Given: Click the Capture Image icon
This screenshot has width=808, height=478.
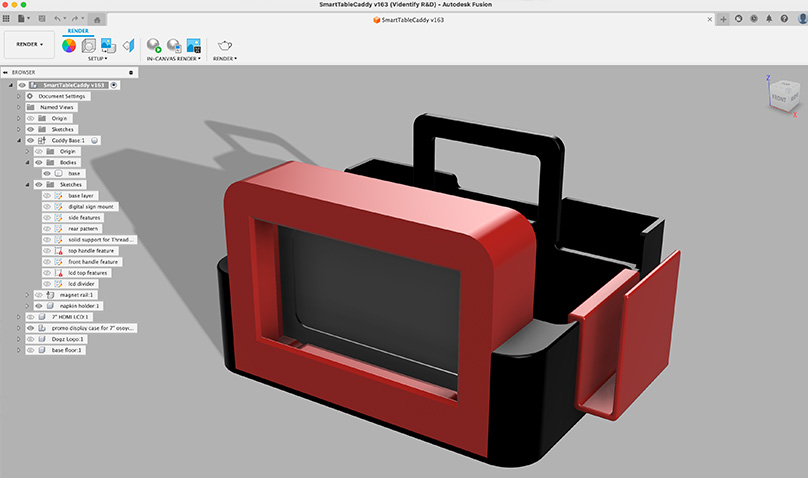Looking at the screenshot, I should [194, 45].
